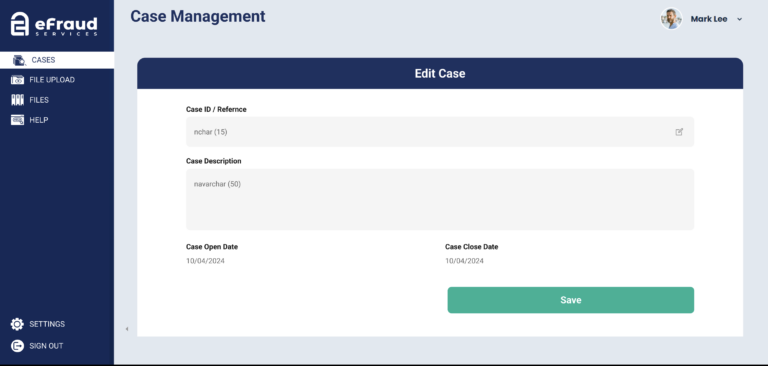The width and height of the screenshot is (768, 366).
Task: Click the Help icon in sidebar
Action: [17, 120]
